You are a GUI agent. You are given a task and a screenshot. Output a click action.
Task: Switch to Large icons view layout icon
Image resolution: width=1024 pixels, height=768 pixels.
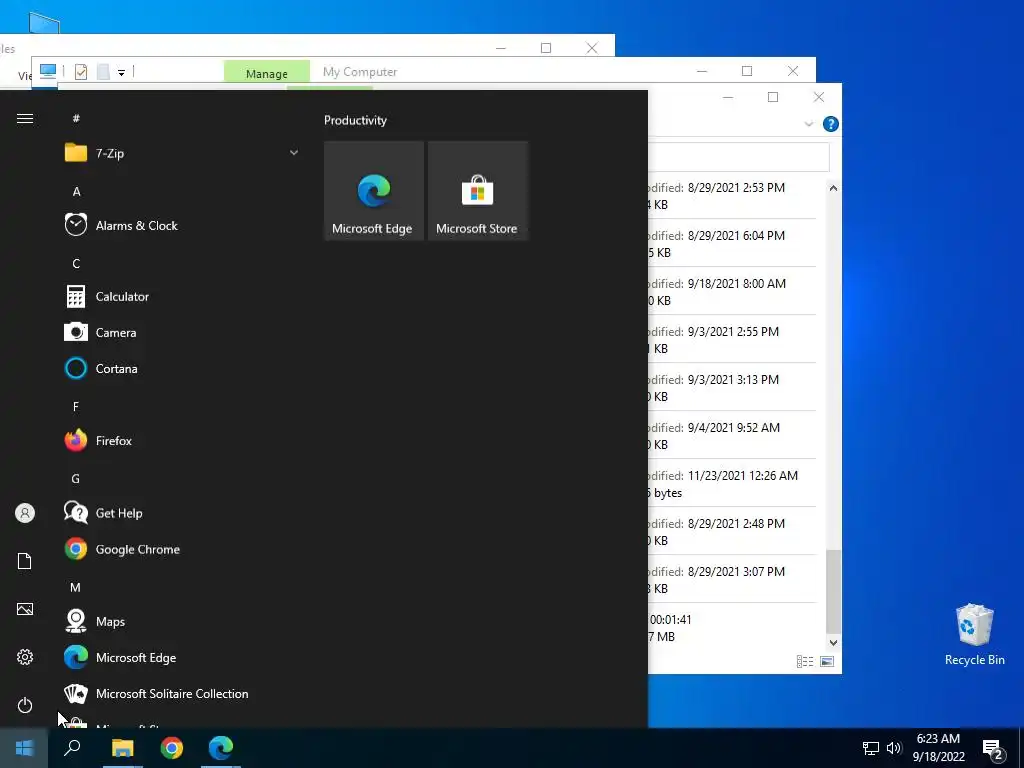coord(827,662)
